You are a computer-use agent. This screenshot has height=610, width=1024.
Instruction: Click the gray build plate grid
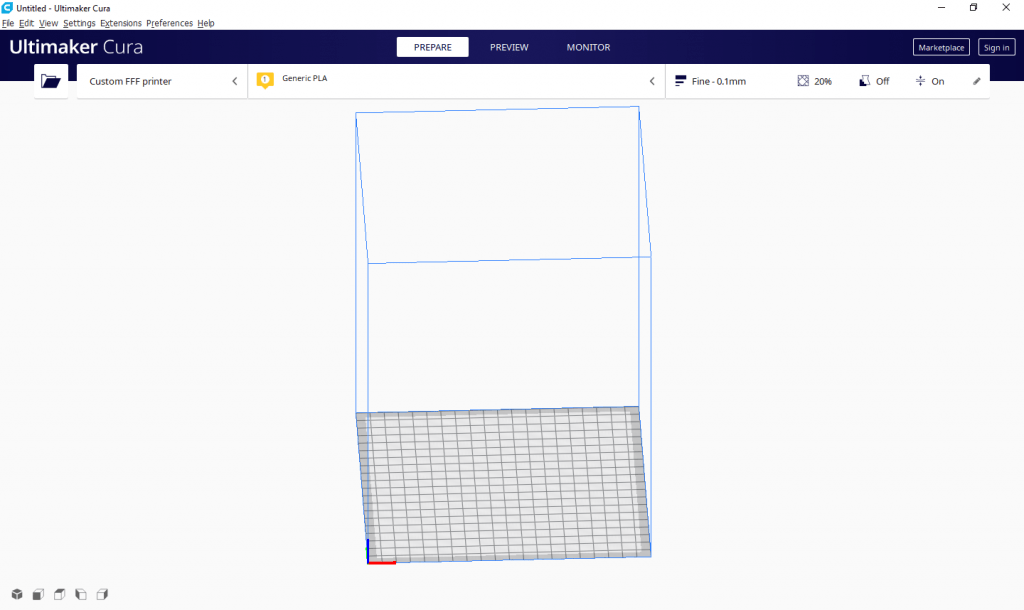pos(504,485)
